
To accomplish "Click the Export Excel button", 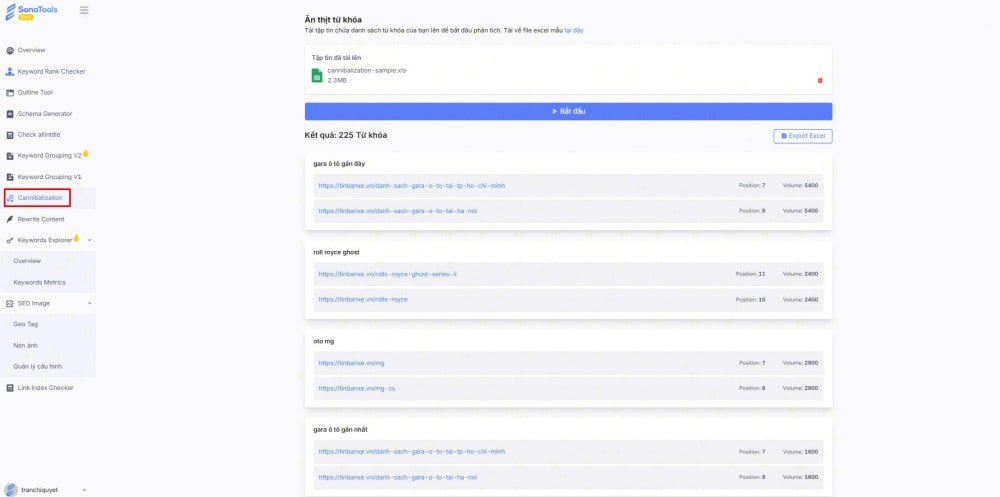I will coord(802,135).
